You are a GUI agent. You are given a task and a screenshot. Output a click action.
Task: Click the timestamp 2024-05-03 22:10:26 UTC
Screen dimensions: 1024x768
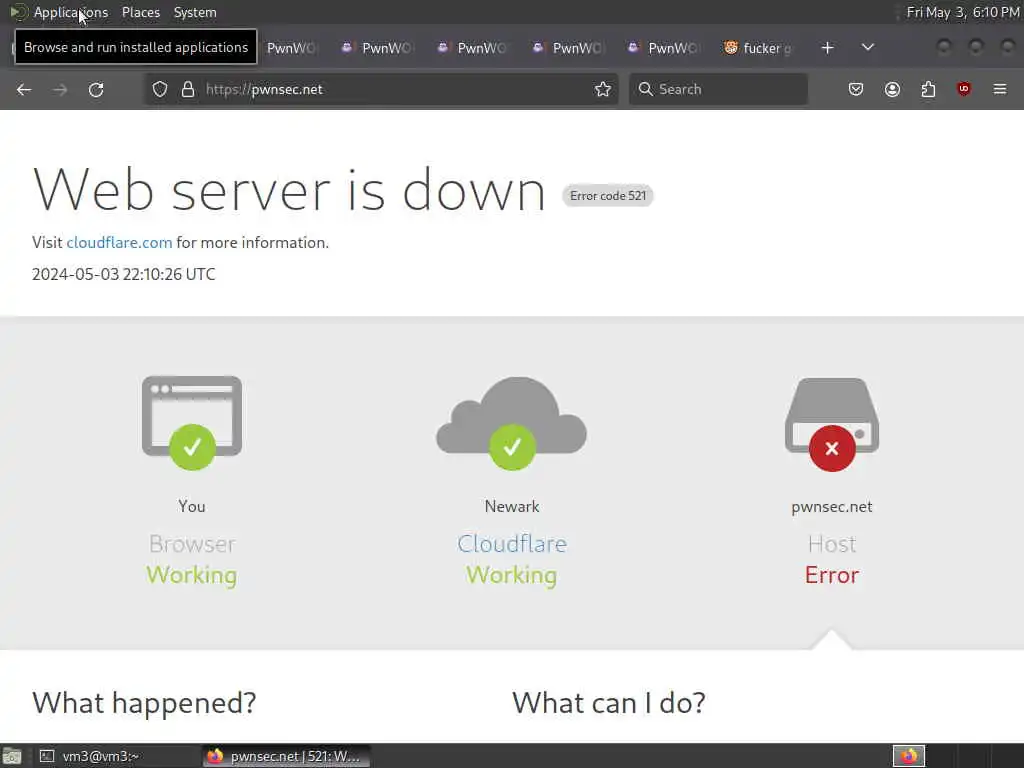click(123, 274)
